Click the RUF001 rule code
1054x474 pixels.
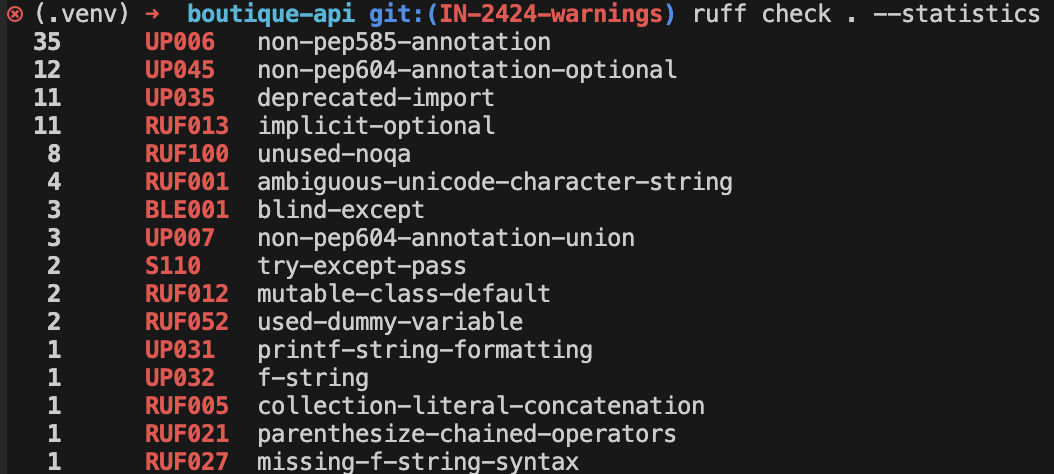click(x=186, y=182)
